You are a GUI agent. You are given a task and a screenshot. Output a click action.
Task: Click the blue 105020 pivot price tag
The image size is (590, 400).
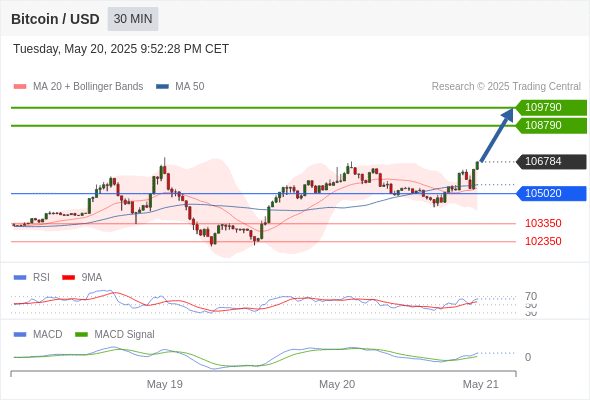click(551, 193)
